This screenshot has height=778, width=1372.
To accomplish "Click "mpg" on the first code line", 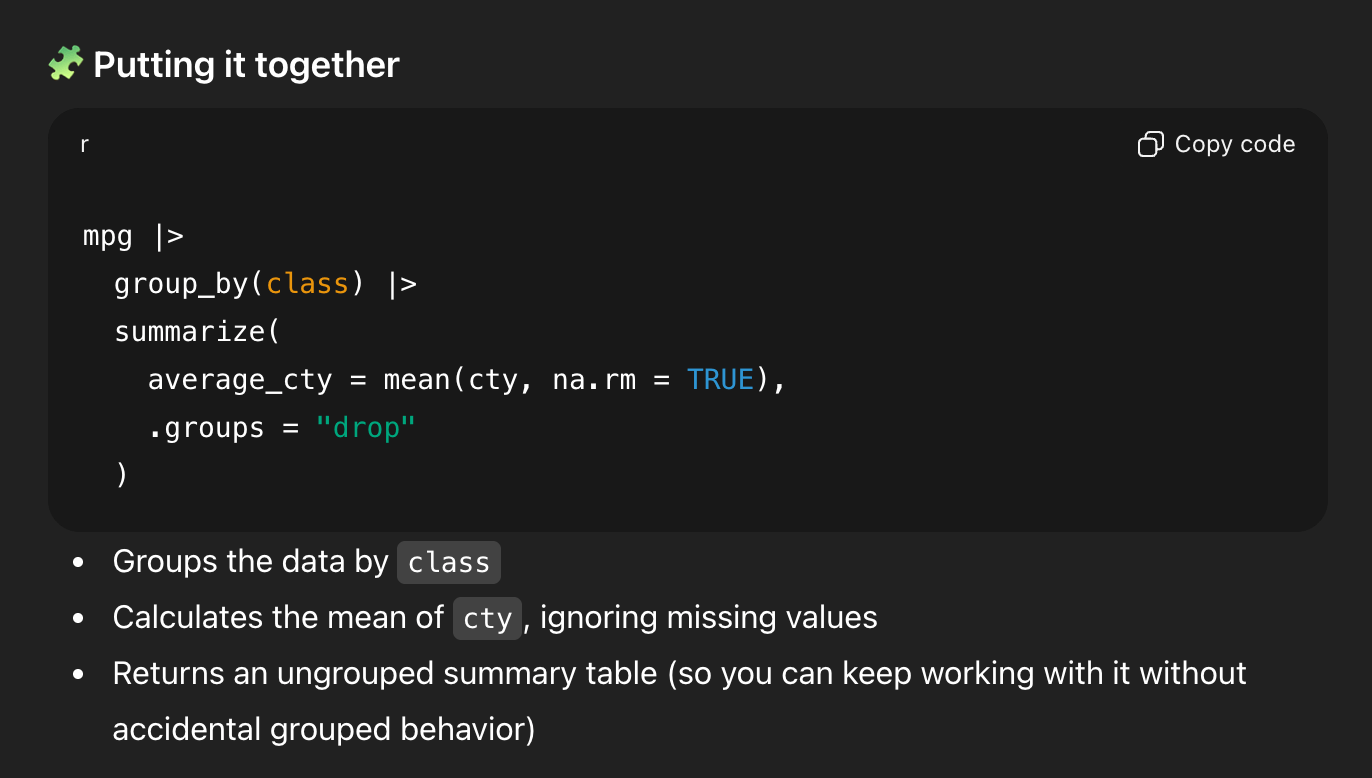I will point(108,237).
